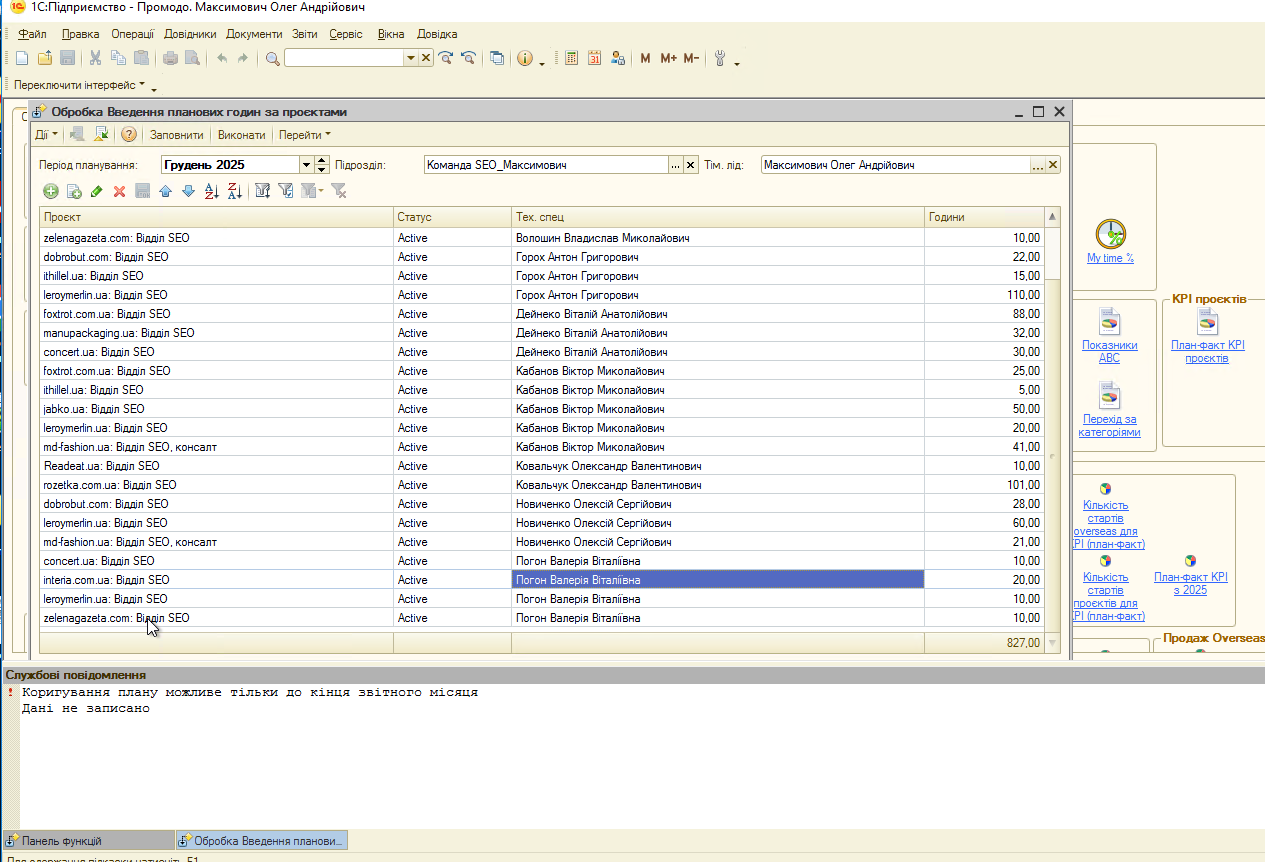This screenshot has height=862, width=1265.
Task: Sort the table ascending A-Z
Action: [211, 191]
